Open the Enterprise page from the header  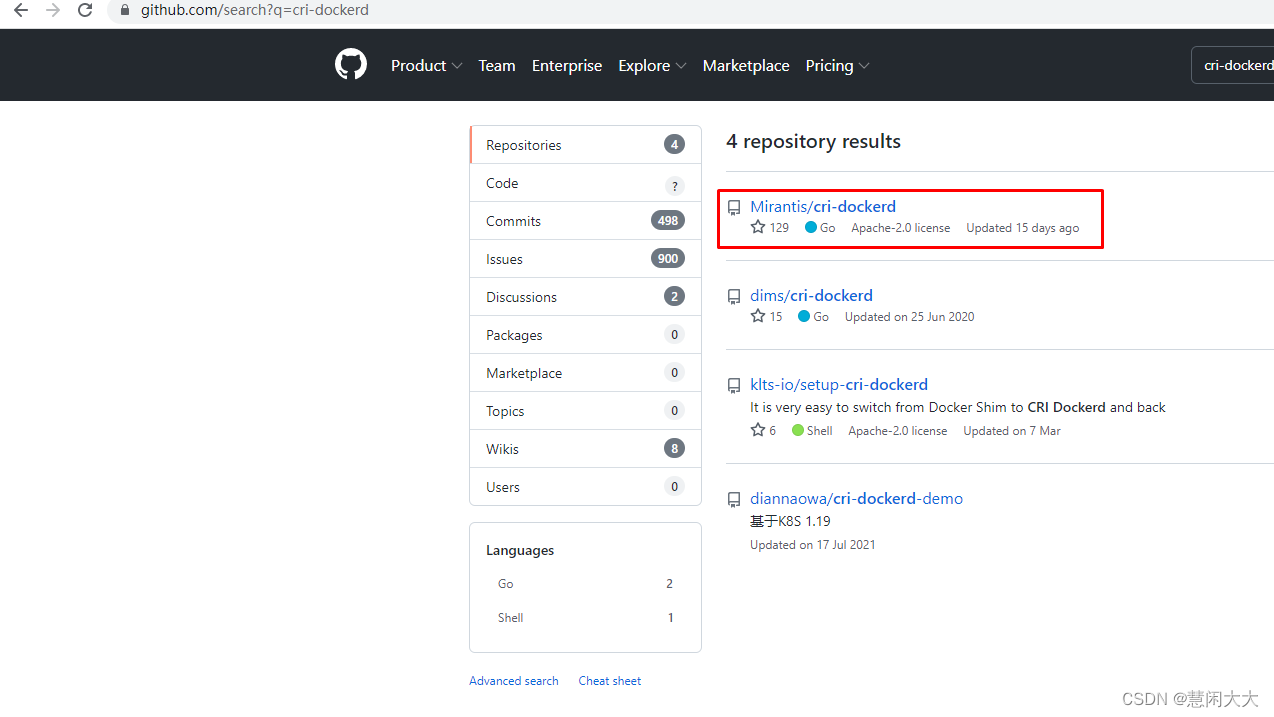[x=567, y=65]
